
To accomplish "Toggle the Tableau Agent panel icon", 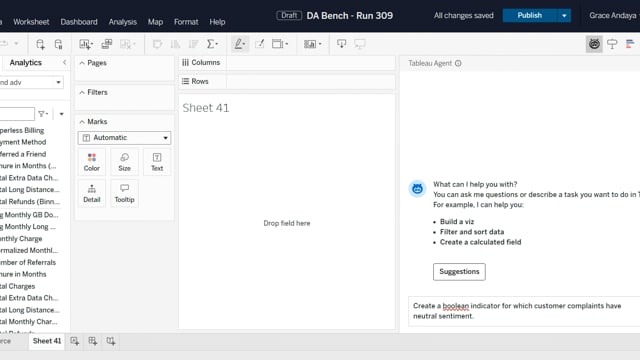I will (594, 44).
